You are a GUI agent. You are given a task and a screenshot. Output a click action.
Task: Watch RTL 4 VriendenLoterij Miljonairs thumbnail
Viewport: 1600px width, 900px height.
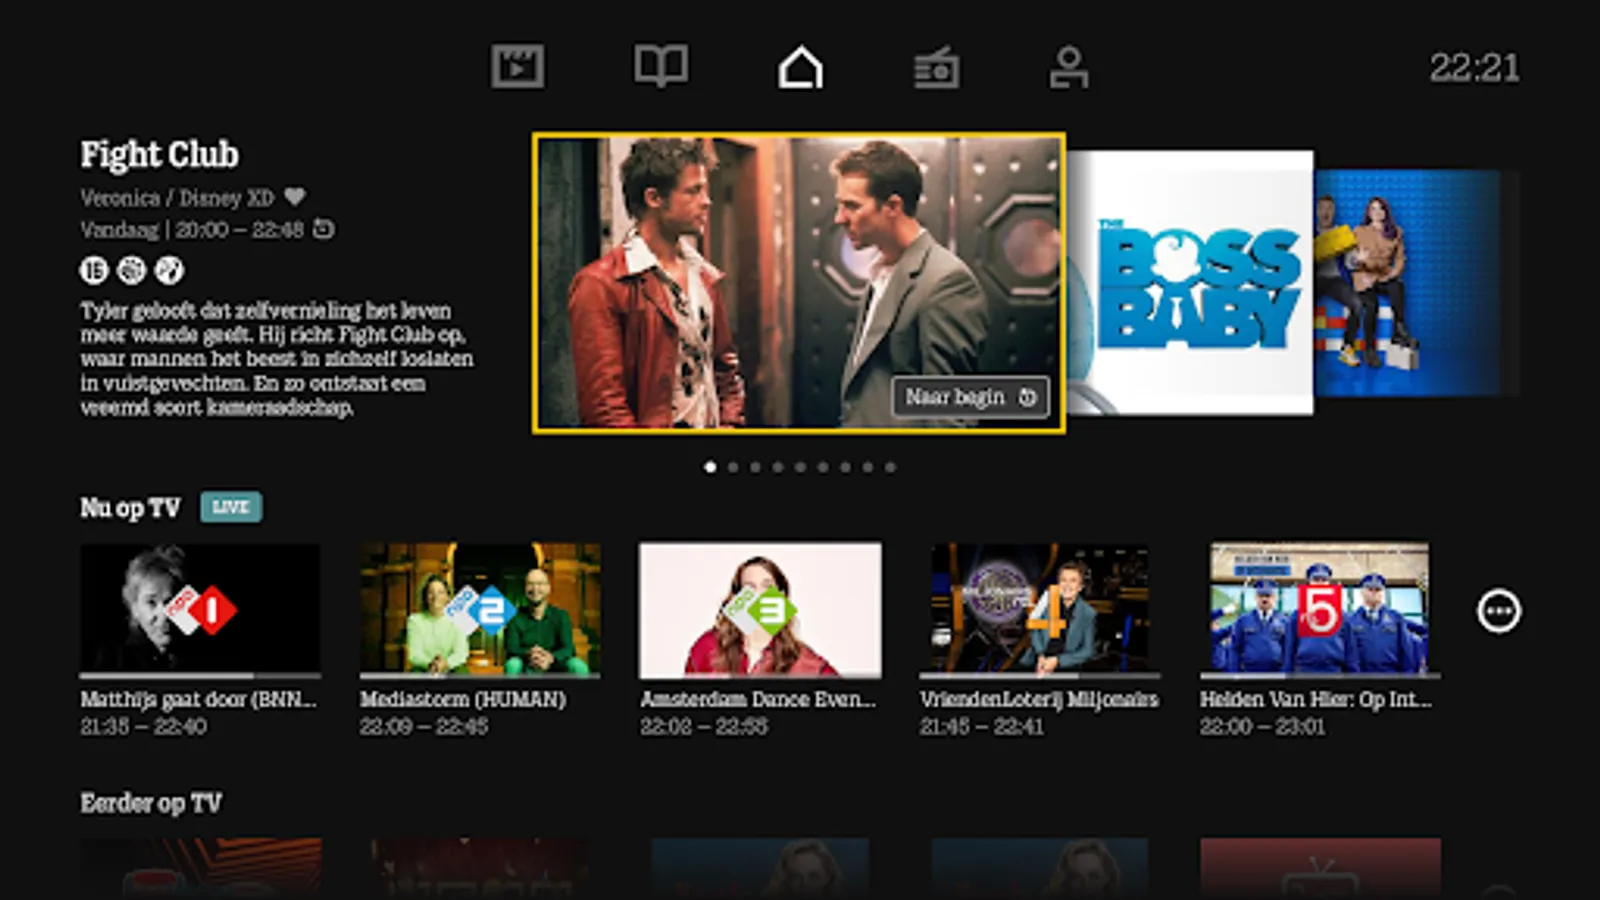click(1040, 610)
